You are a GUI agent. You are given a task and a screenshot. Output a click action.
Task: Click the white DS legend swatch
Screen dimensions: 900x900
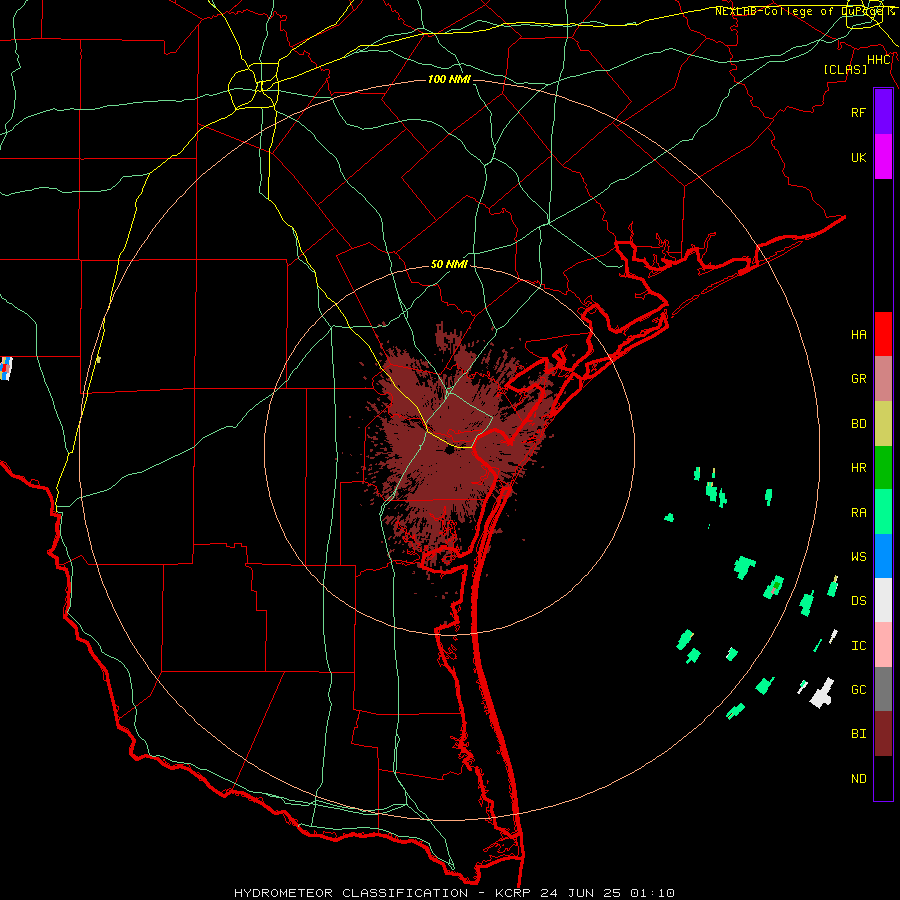(883, 600)
